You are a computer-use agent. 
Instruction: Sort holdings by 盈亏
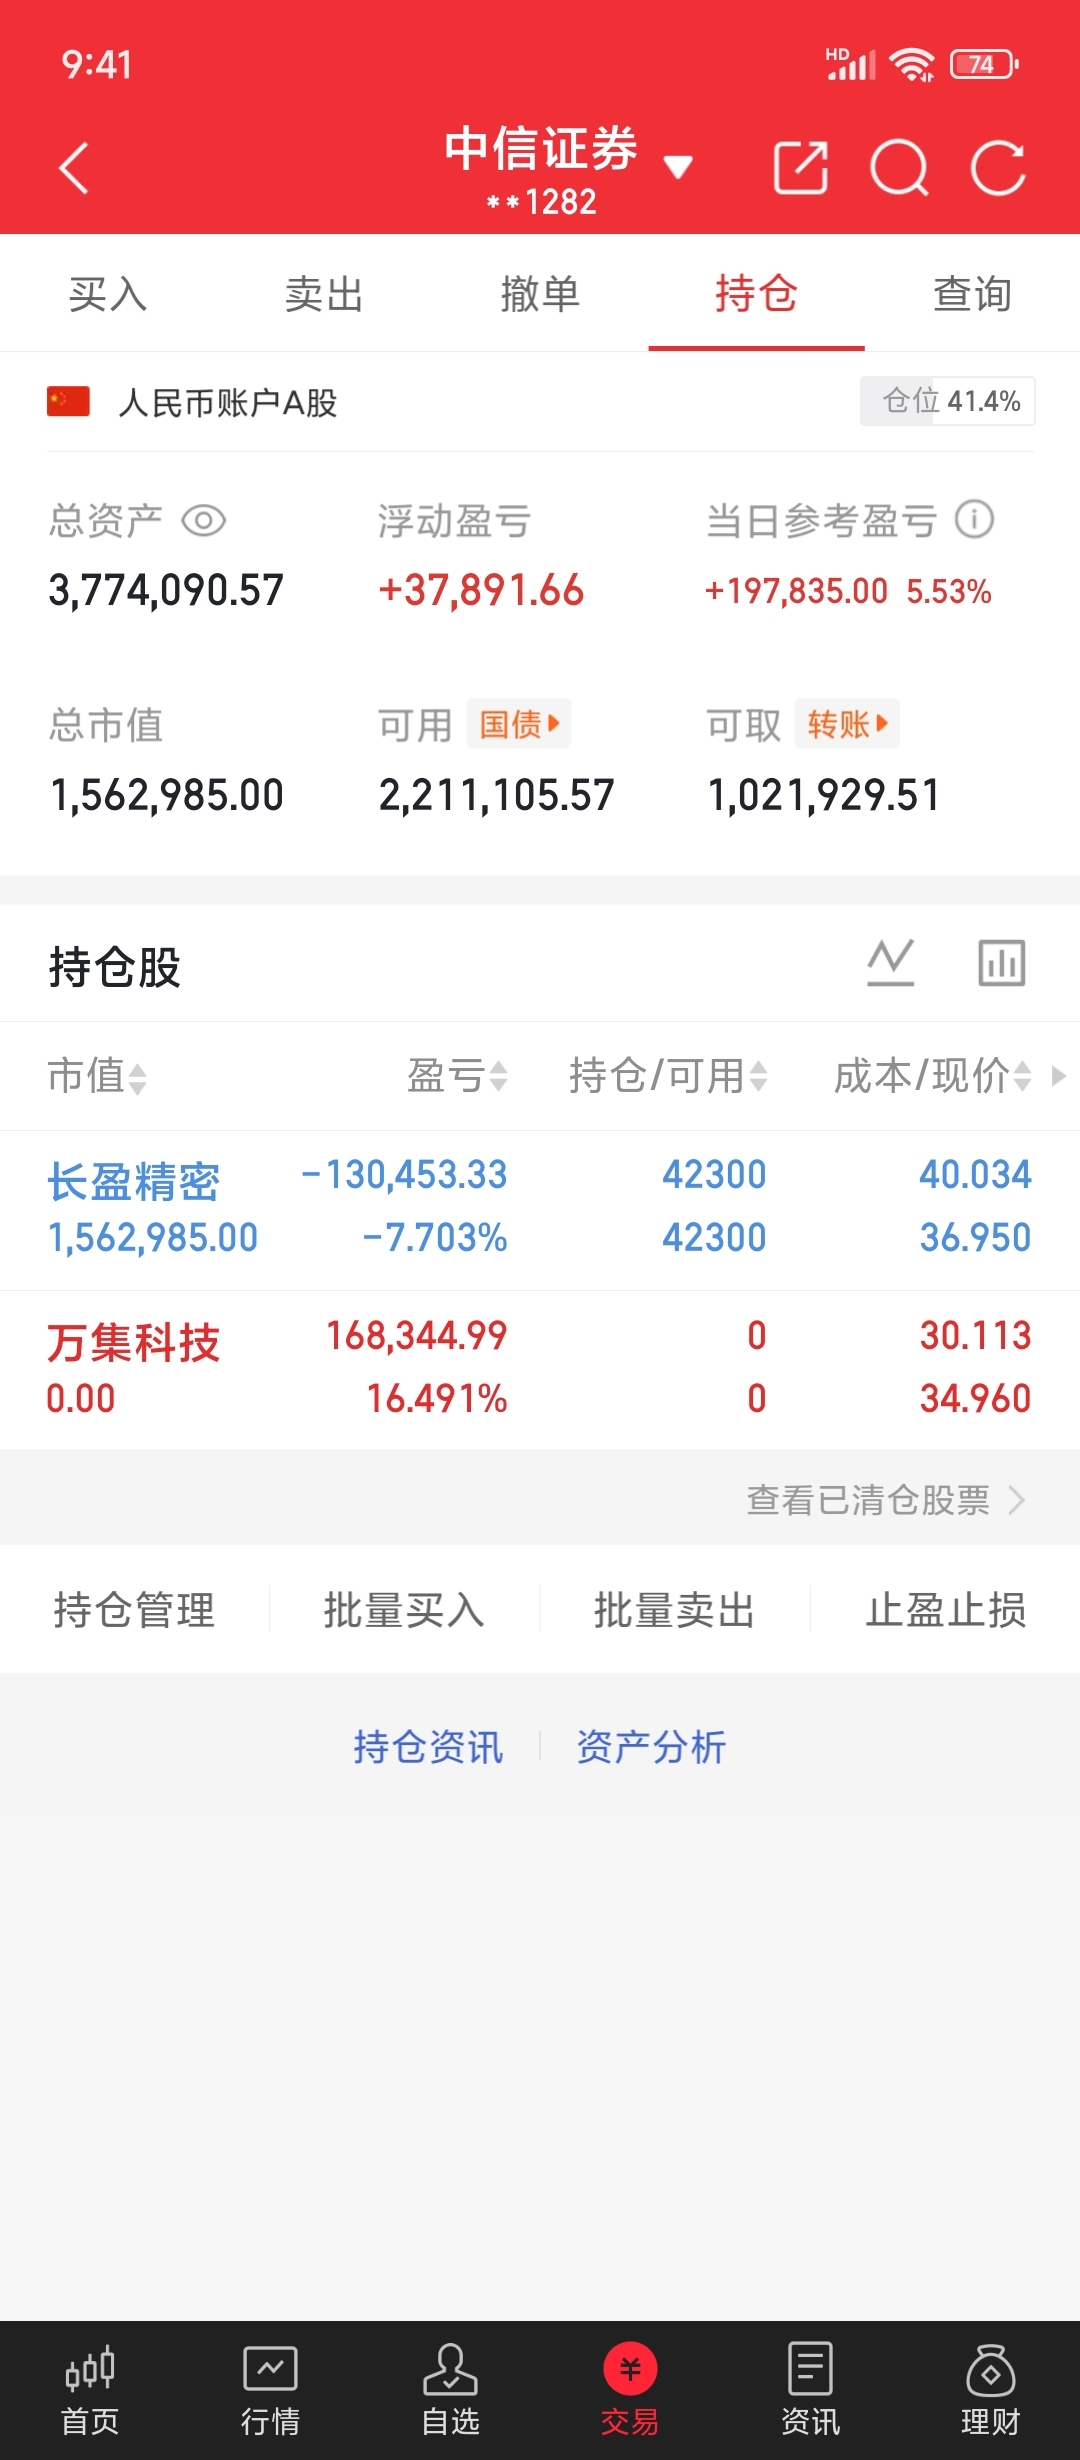coord(457,1076)
